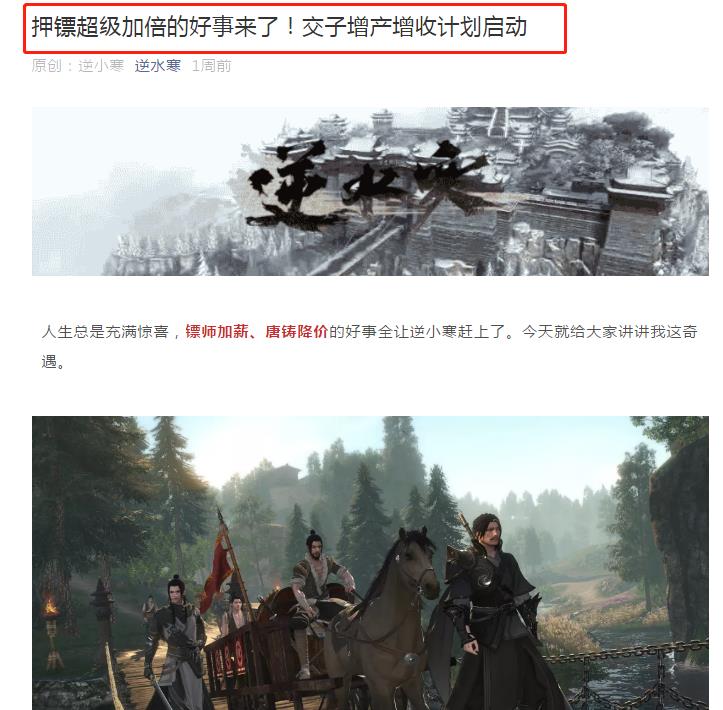Open the 逆水寒 account link
The height and width of the screenshot is (710, 723).
pos(157,66)
